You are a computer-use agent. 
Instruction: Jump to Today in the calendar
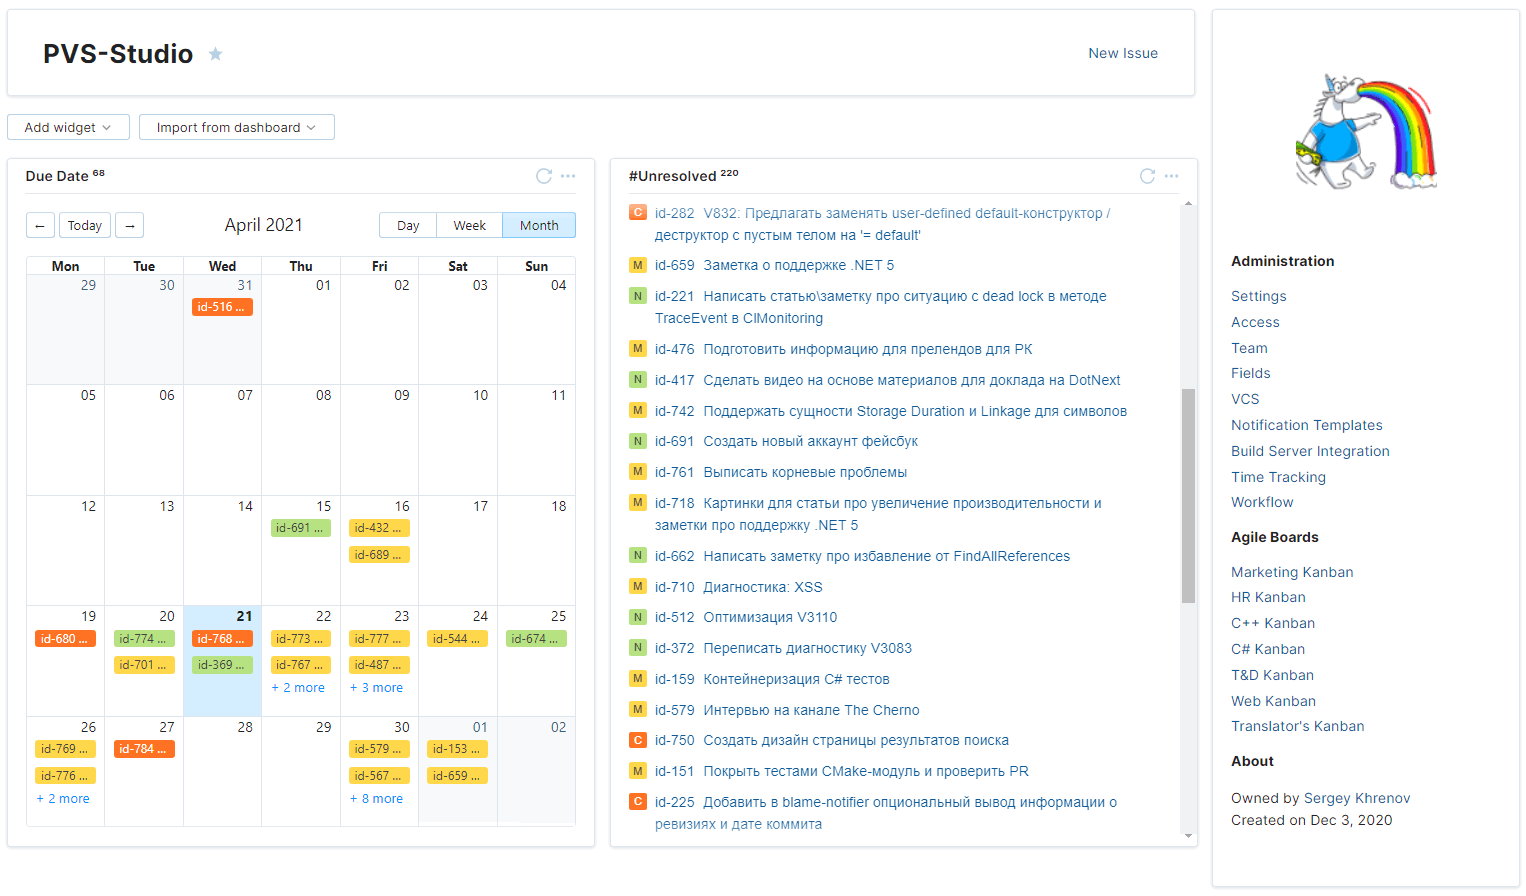[85, 225]
